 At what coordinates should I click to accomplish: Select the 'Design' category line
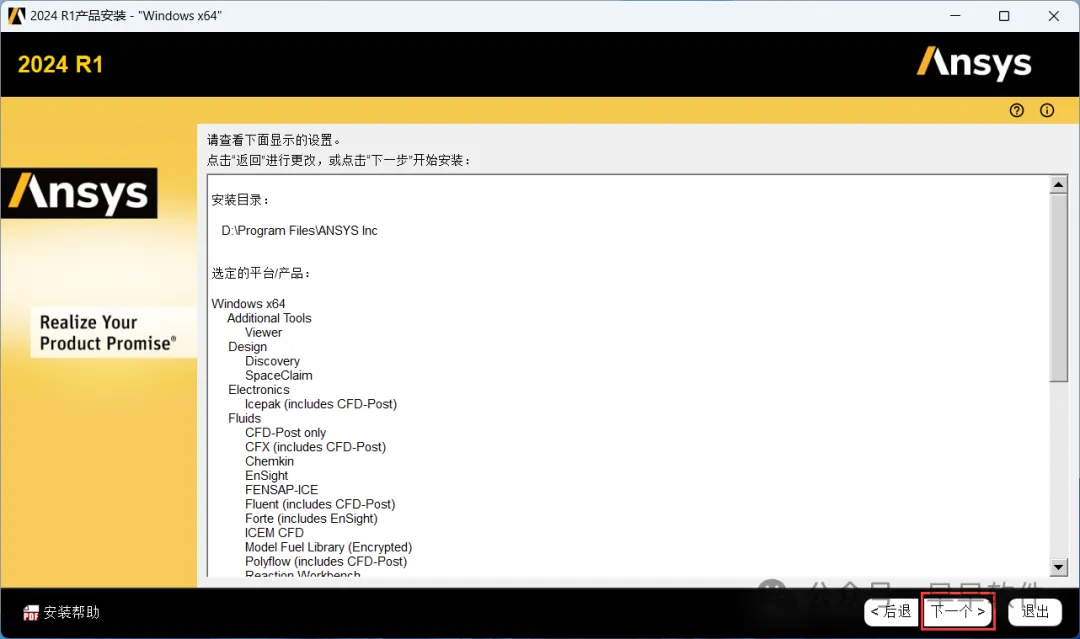(247, 347)
